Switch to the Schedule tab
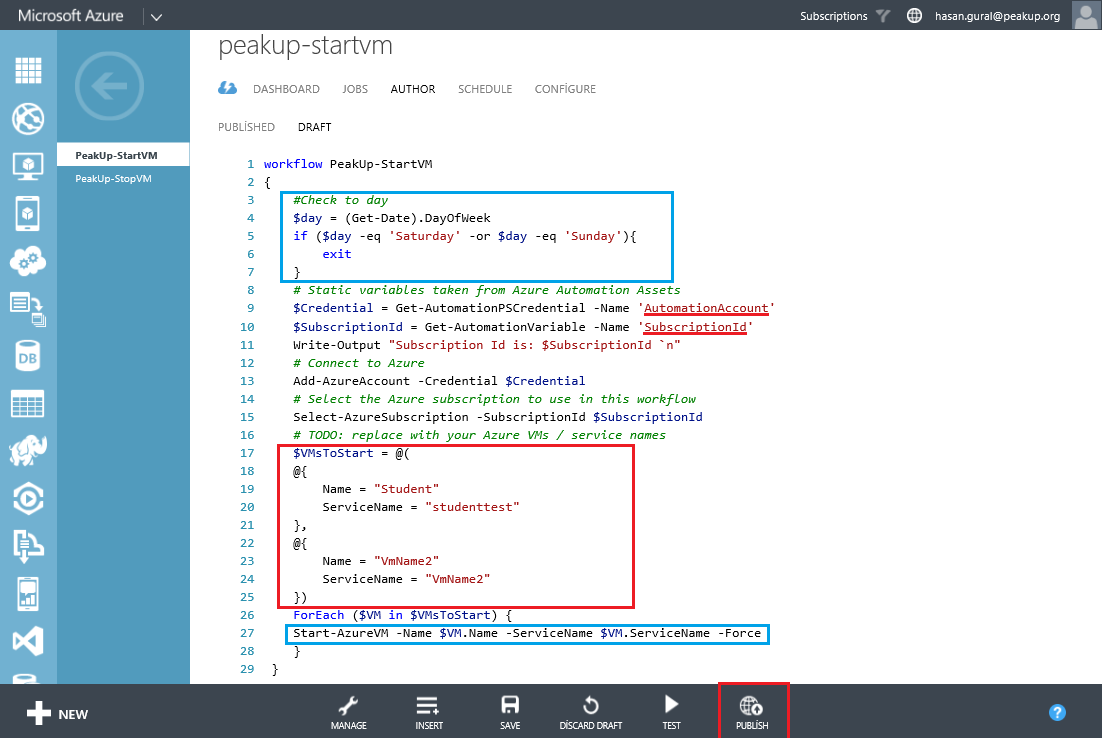The width and height of the screenshot is (1102, 738). tap(484, 89)
